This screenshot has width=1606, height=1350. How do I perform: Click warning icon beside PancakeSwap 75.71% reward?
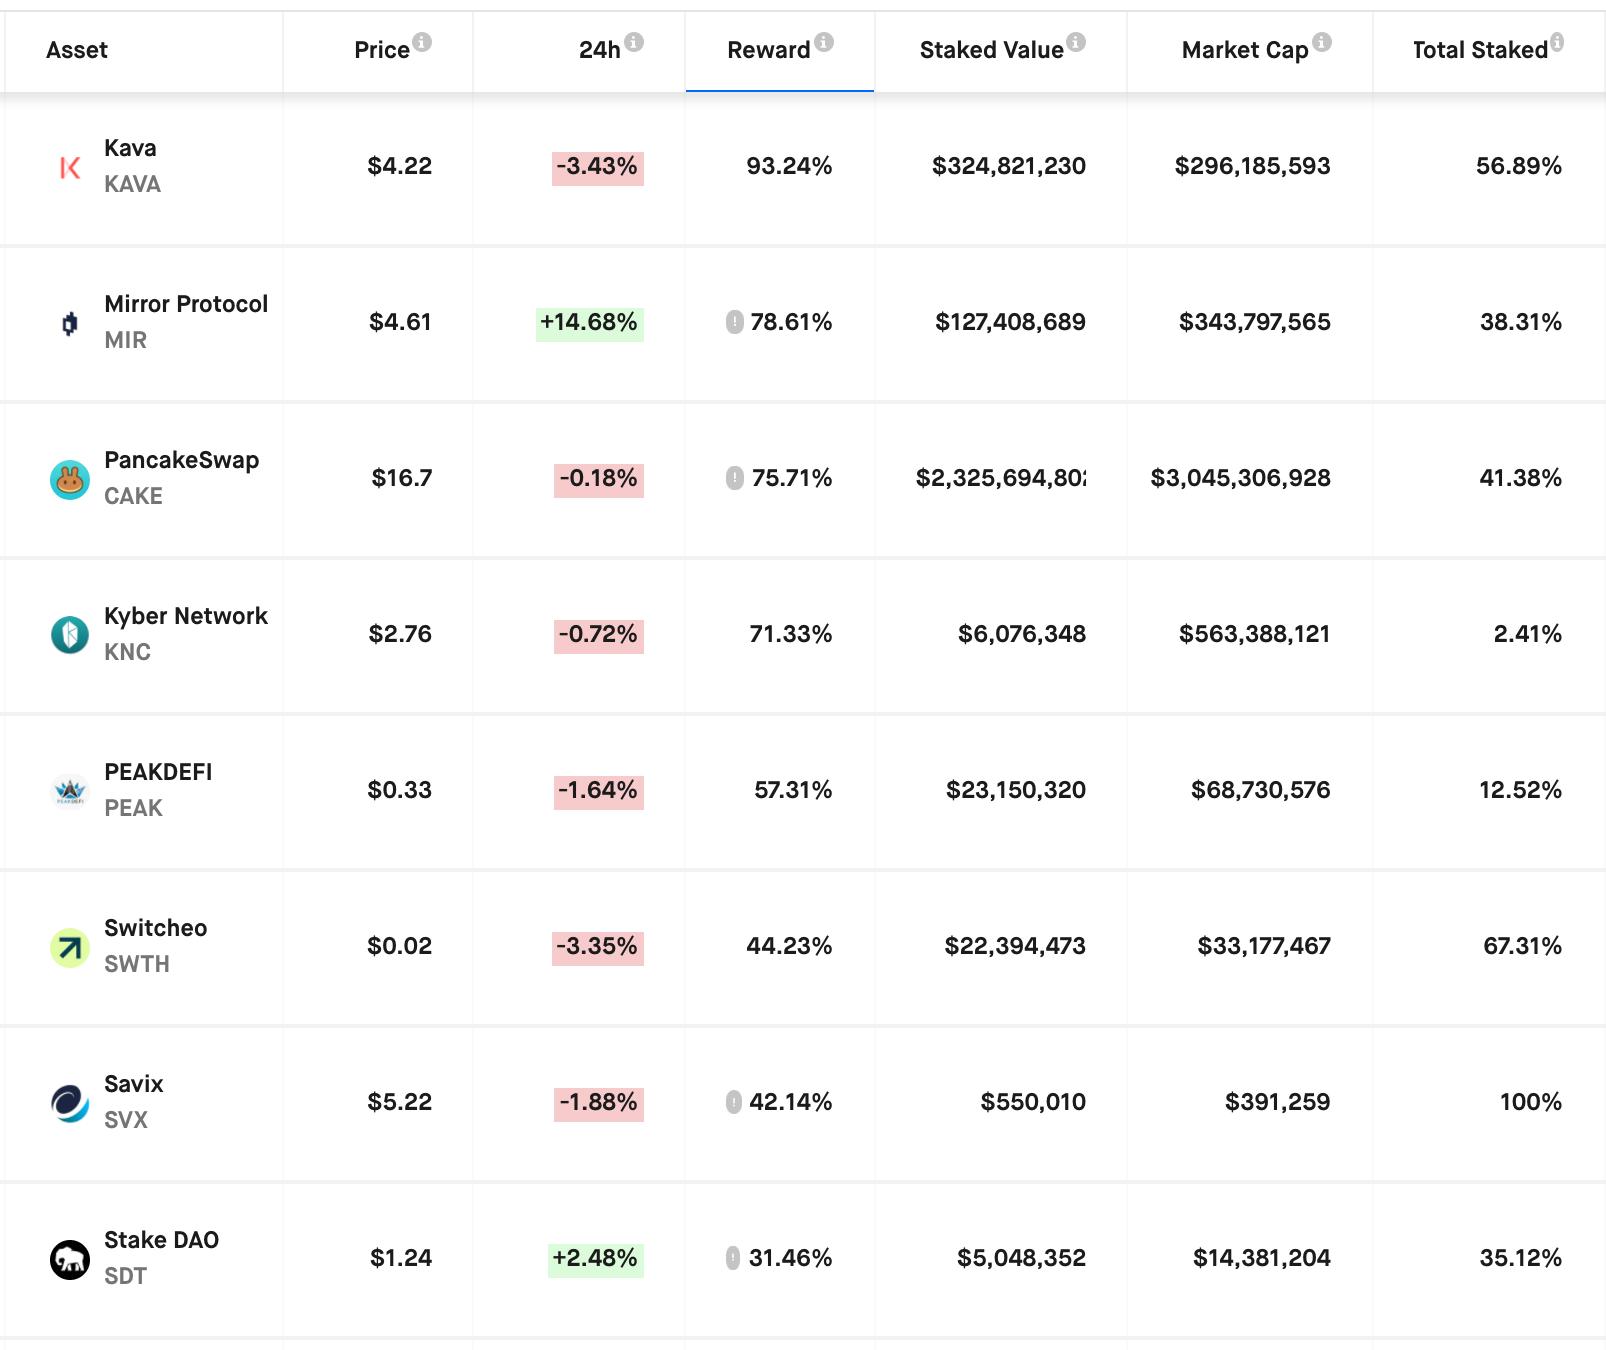(735, 478)
